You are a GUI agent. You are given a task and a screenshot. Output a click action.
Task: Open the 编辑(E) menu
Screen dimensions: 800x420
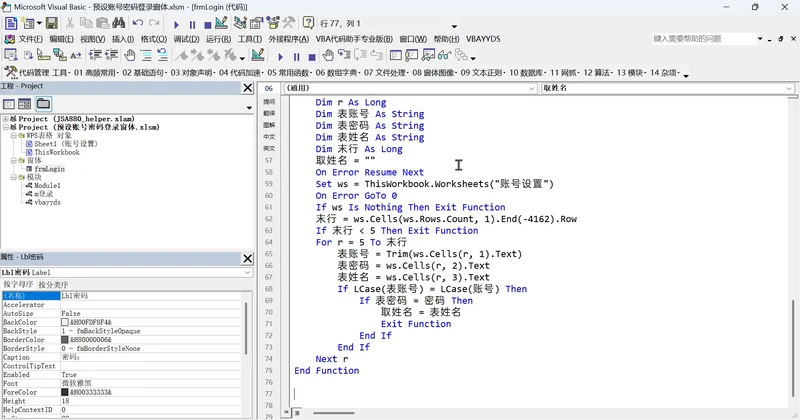[61, 39]
